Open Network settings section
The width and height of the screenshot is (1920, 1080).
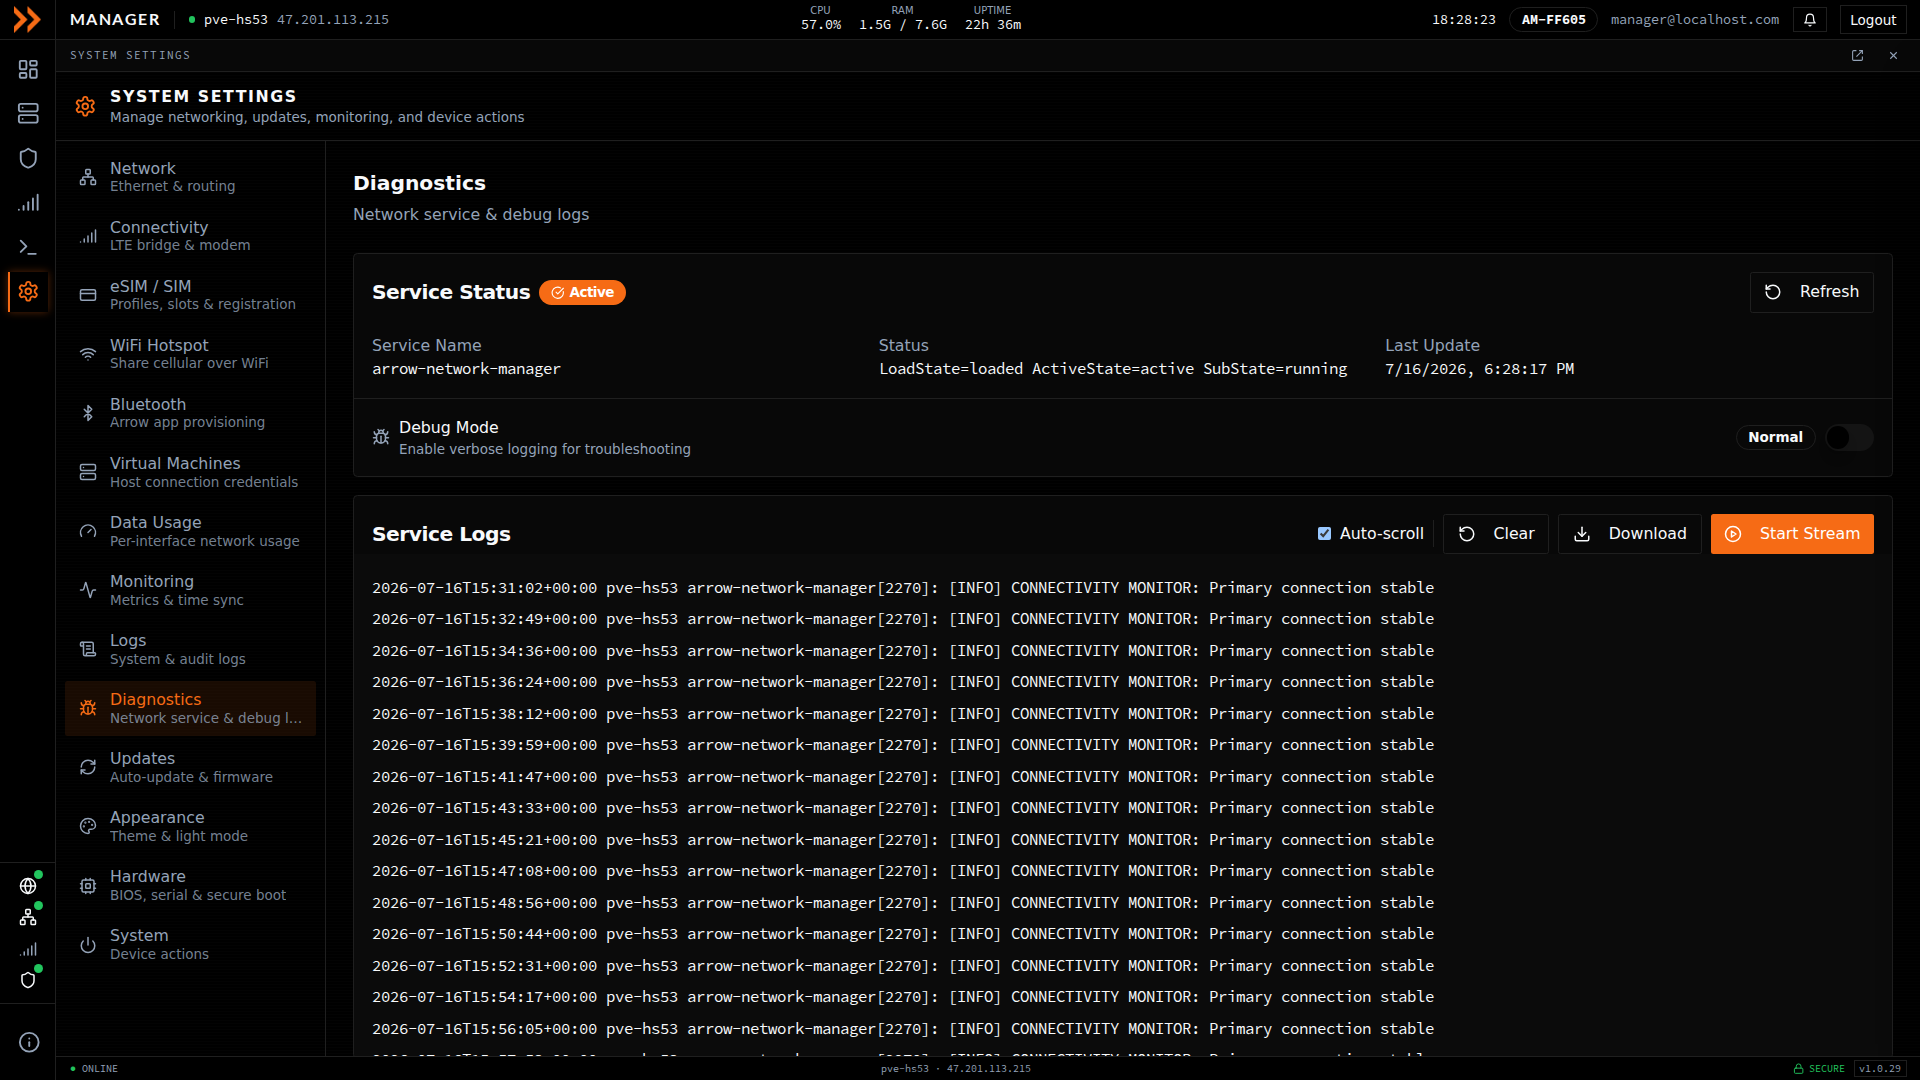point(190,177)
